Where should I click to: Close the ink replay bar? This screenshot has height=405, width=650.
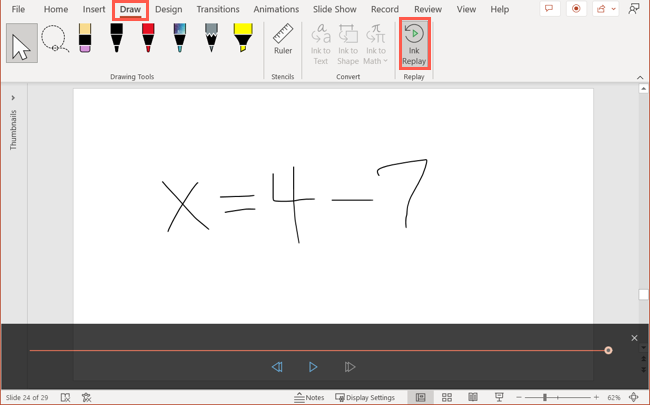tap(634, 338)
